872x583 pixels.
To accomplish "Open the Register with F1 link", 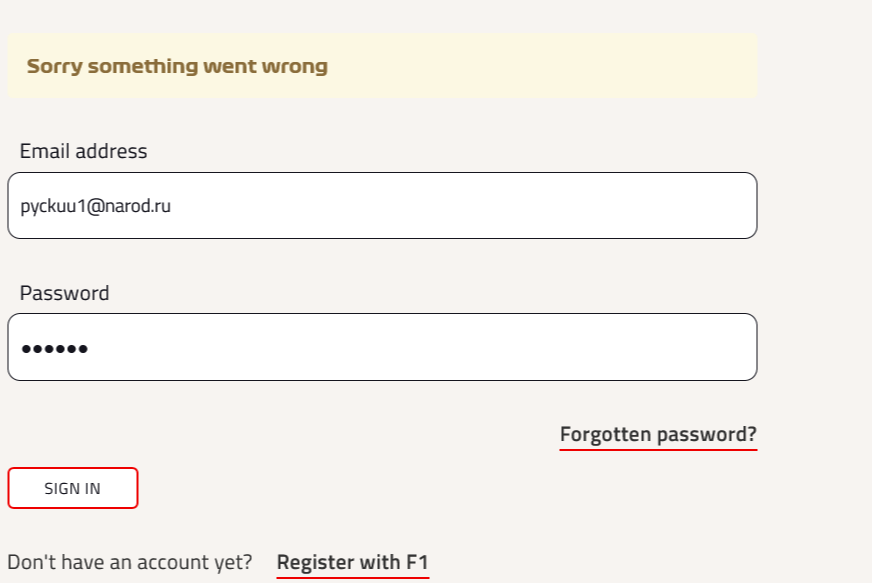I will (352, 562).
